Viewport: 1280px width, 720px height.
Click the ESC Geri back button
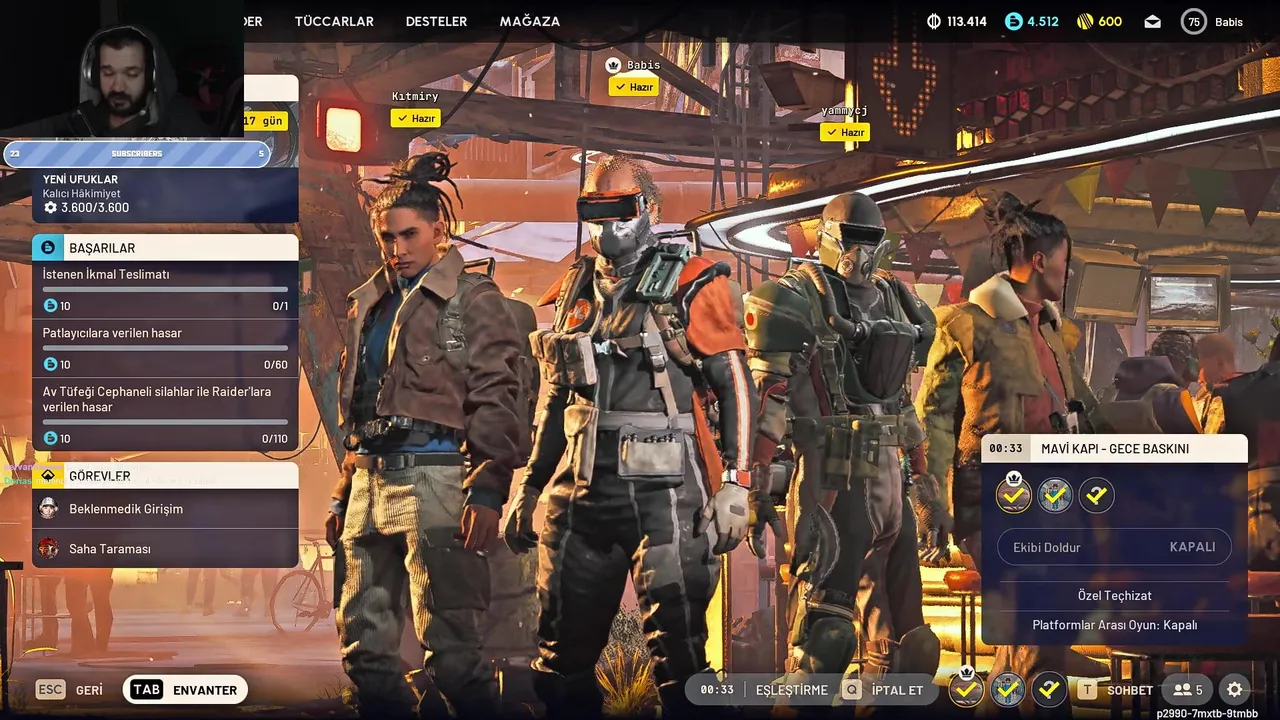click(69, 690)
